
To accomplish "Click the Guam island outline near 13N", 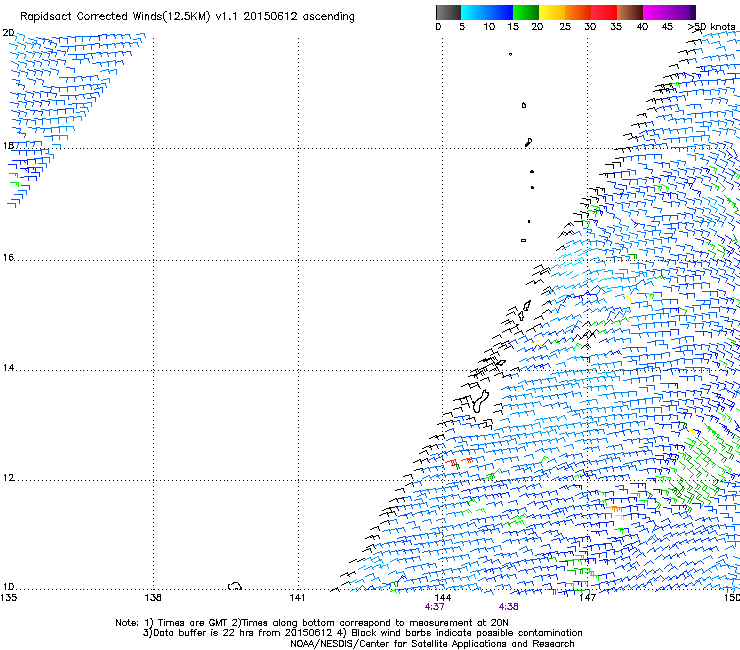I will (480, 401).
